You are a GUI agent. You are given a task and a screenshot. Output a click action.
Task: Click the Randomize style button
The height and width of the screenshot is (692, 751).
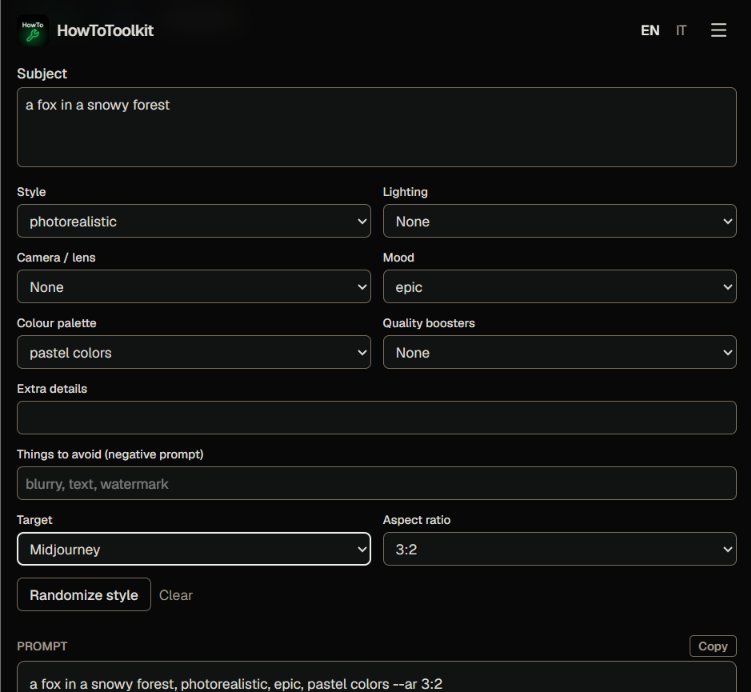pos(84,595)
